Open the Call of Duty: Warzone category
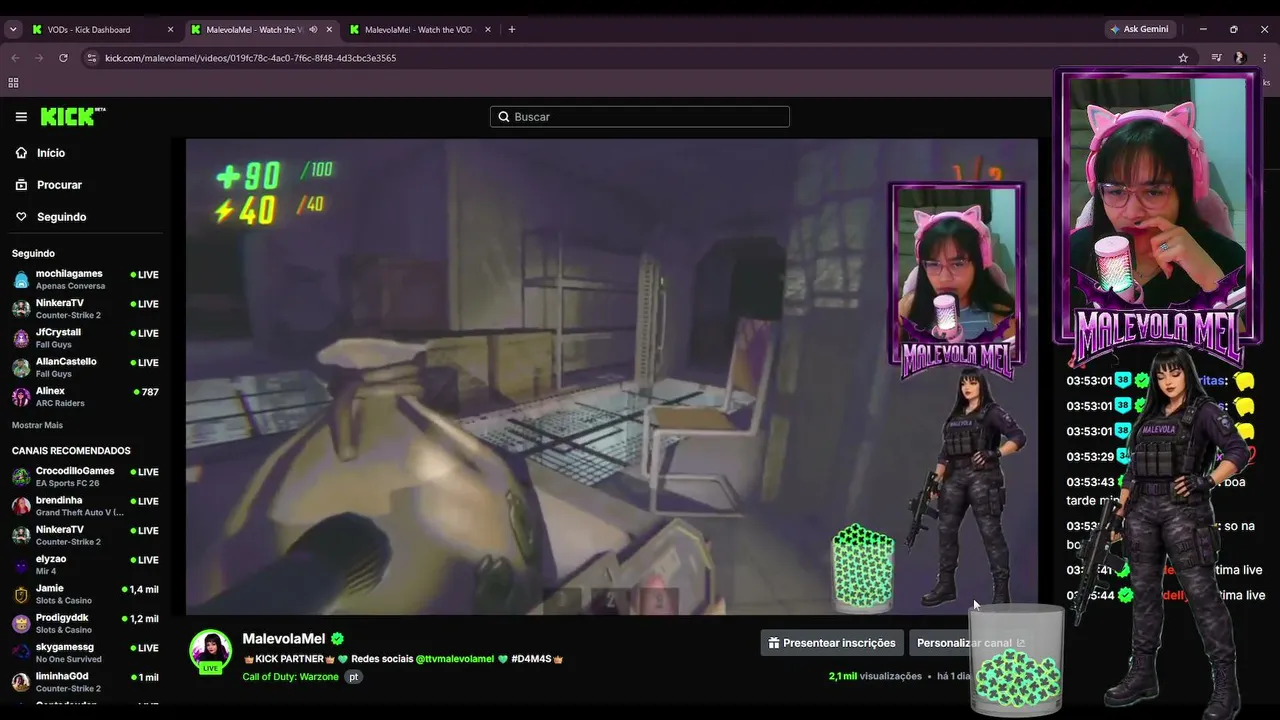 click(291, 677)
